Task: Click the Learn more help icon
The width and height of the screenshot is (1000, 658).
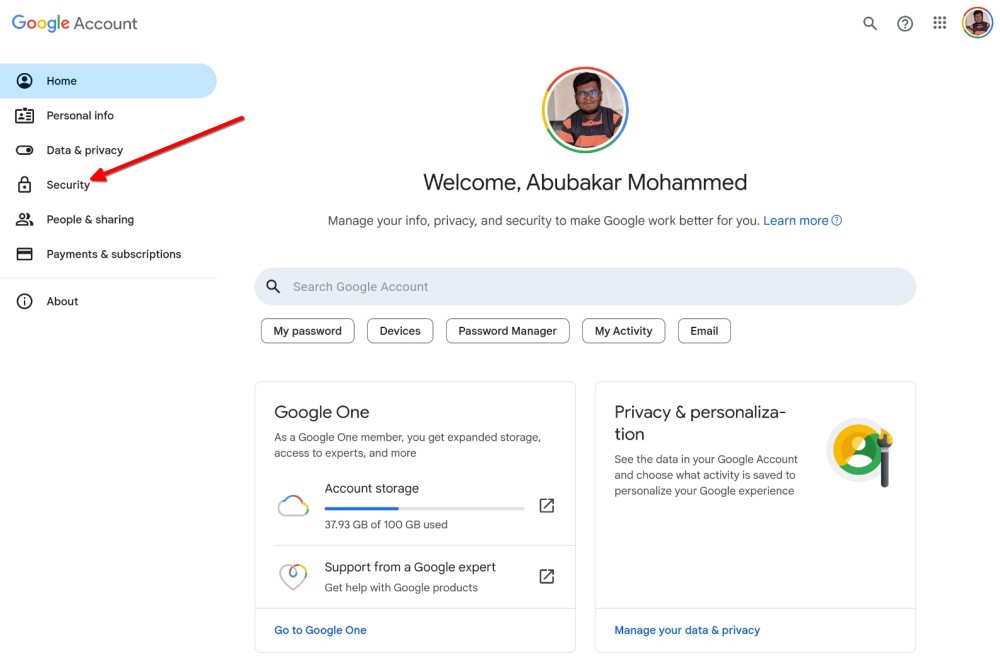Action: click(837, 221)
